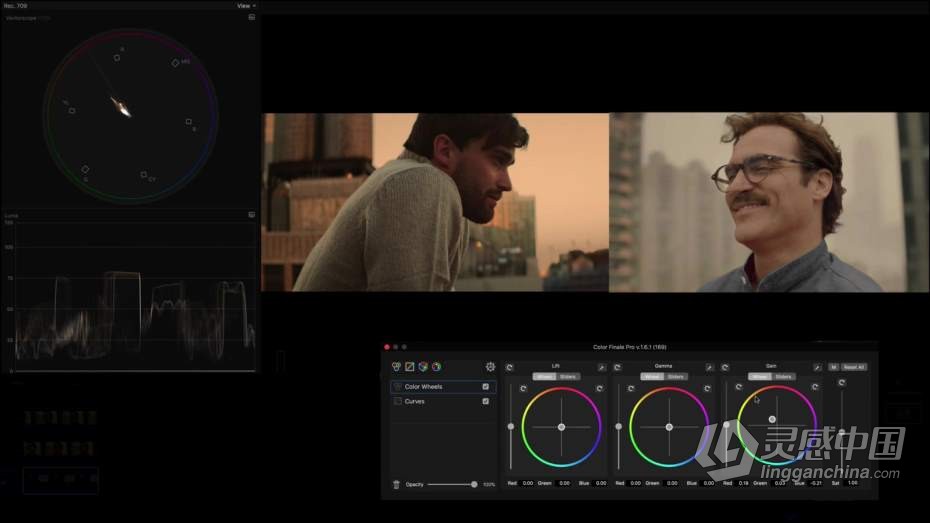This screenshot has height=523, width=930.
Task: Click the Lift color wheel center puck
Action: [561, 427]
